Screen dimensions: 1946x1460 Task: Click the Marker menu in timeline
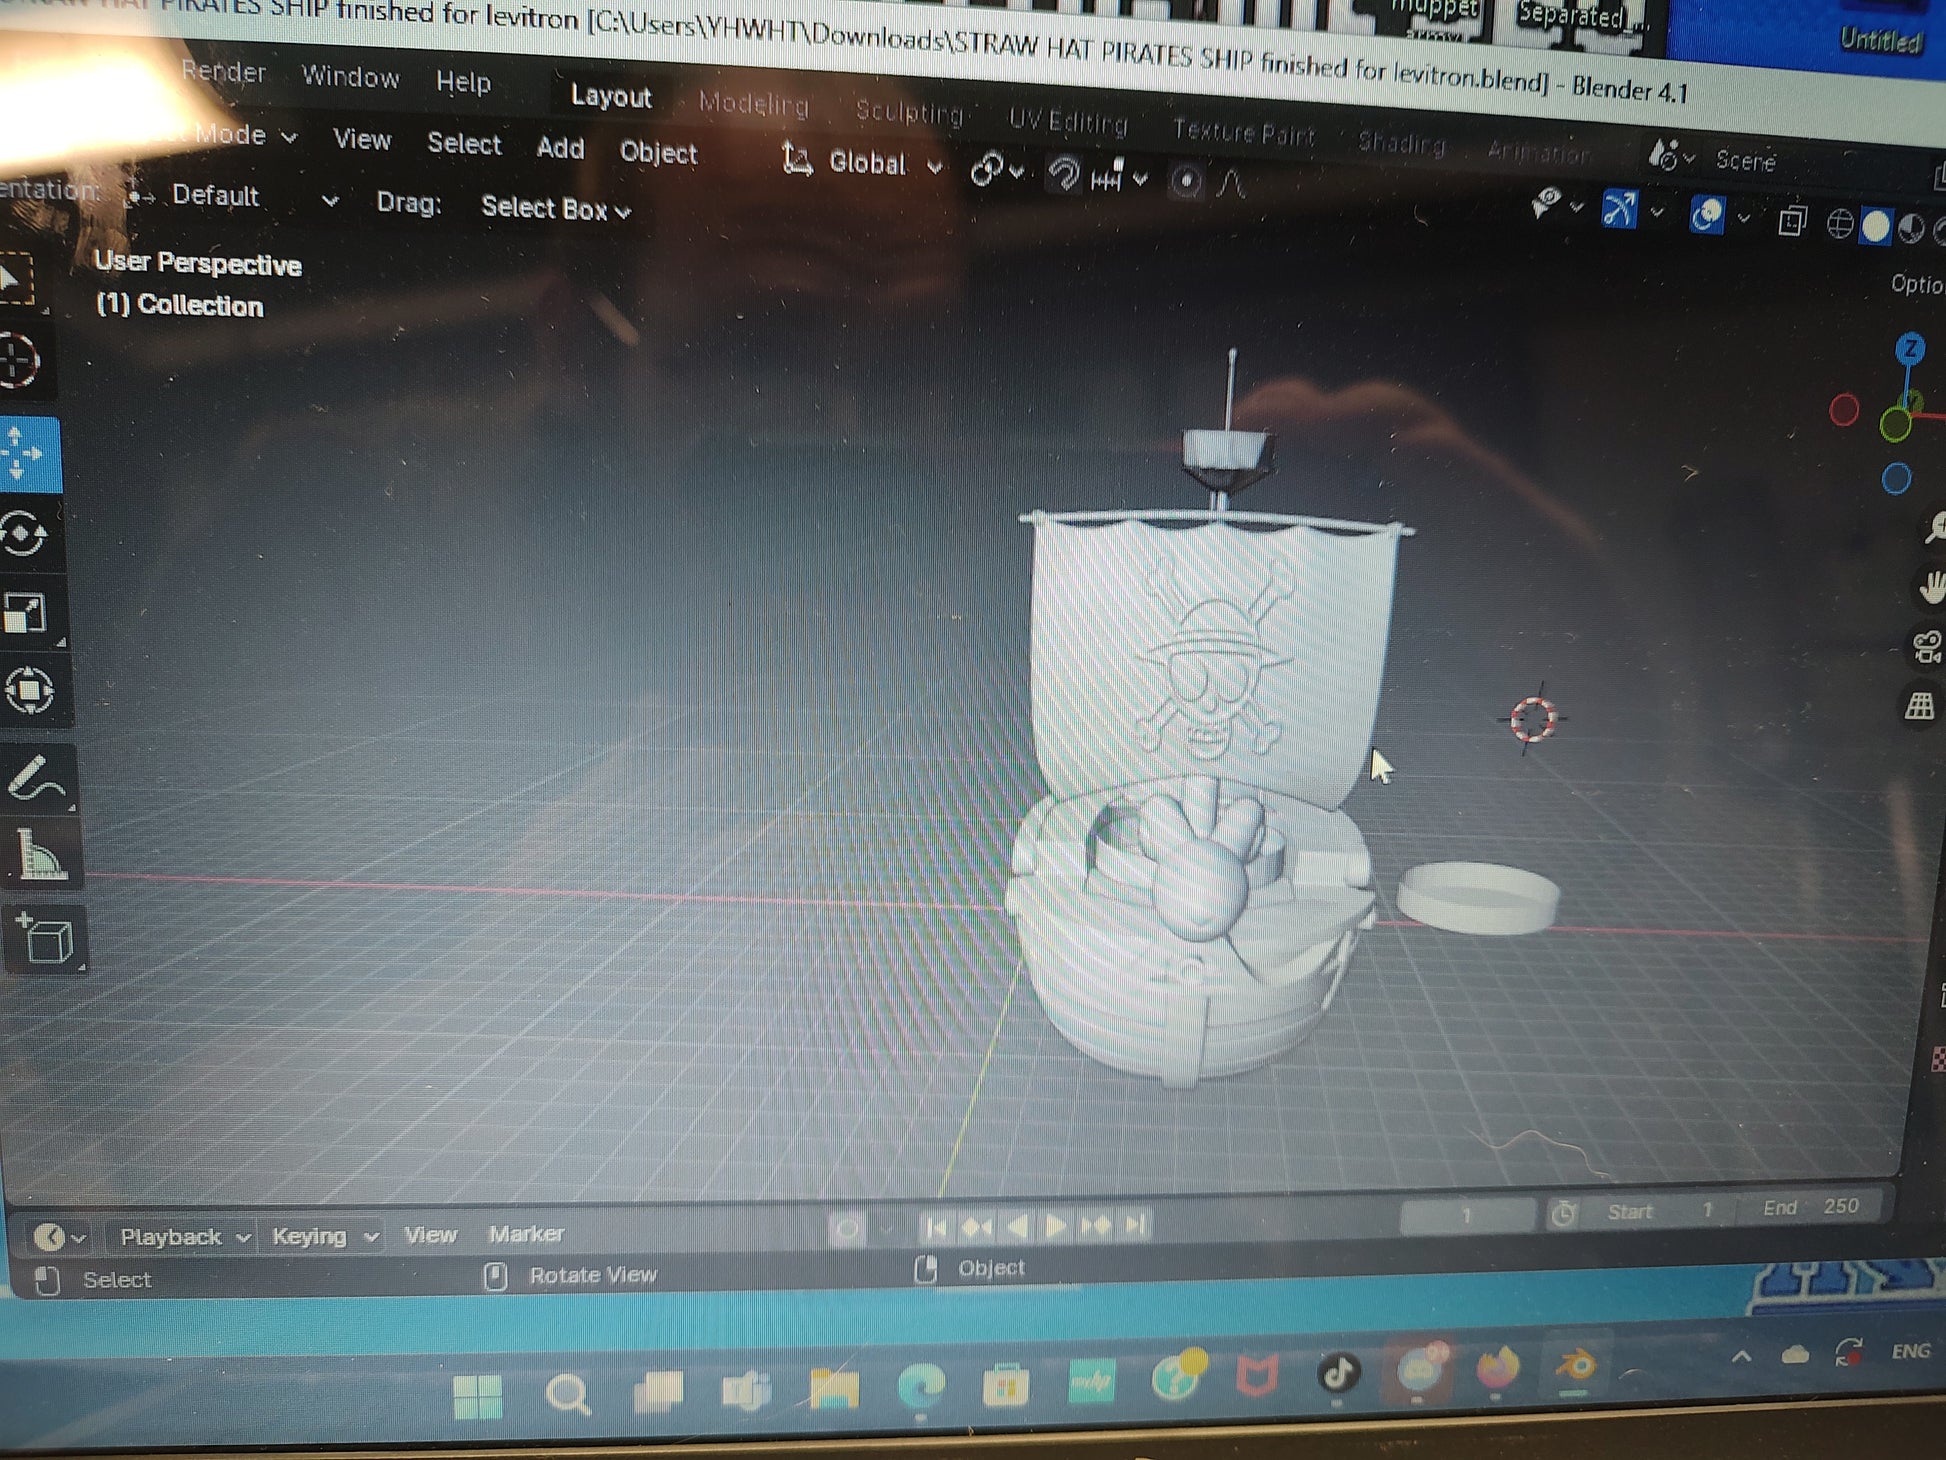pyautogui.click(x=526, y=1234)
